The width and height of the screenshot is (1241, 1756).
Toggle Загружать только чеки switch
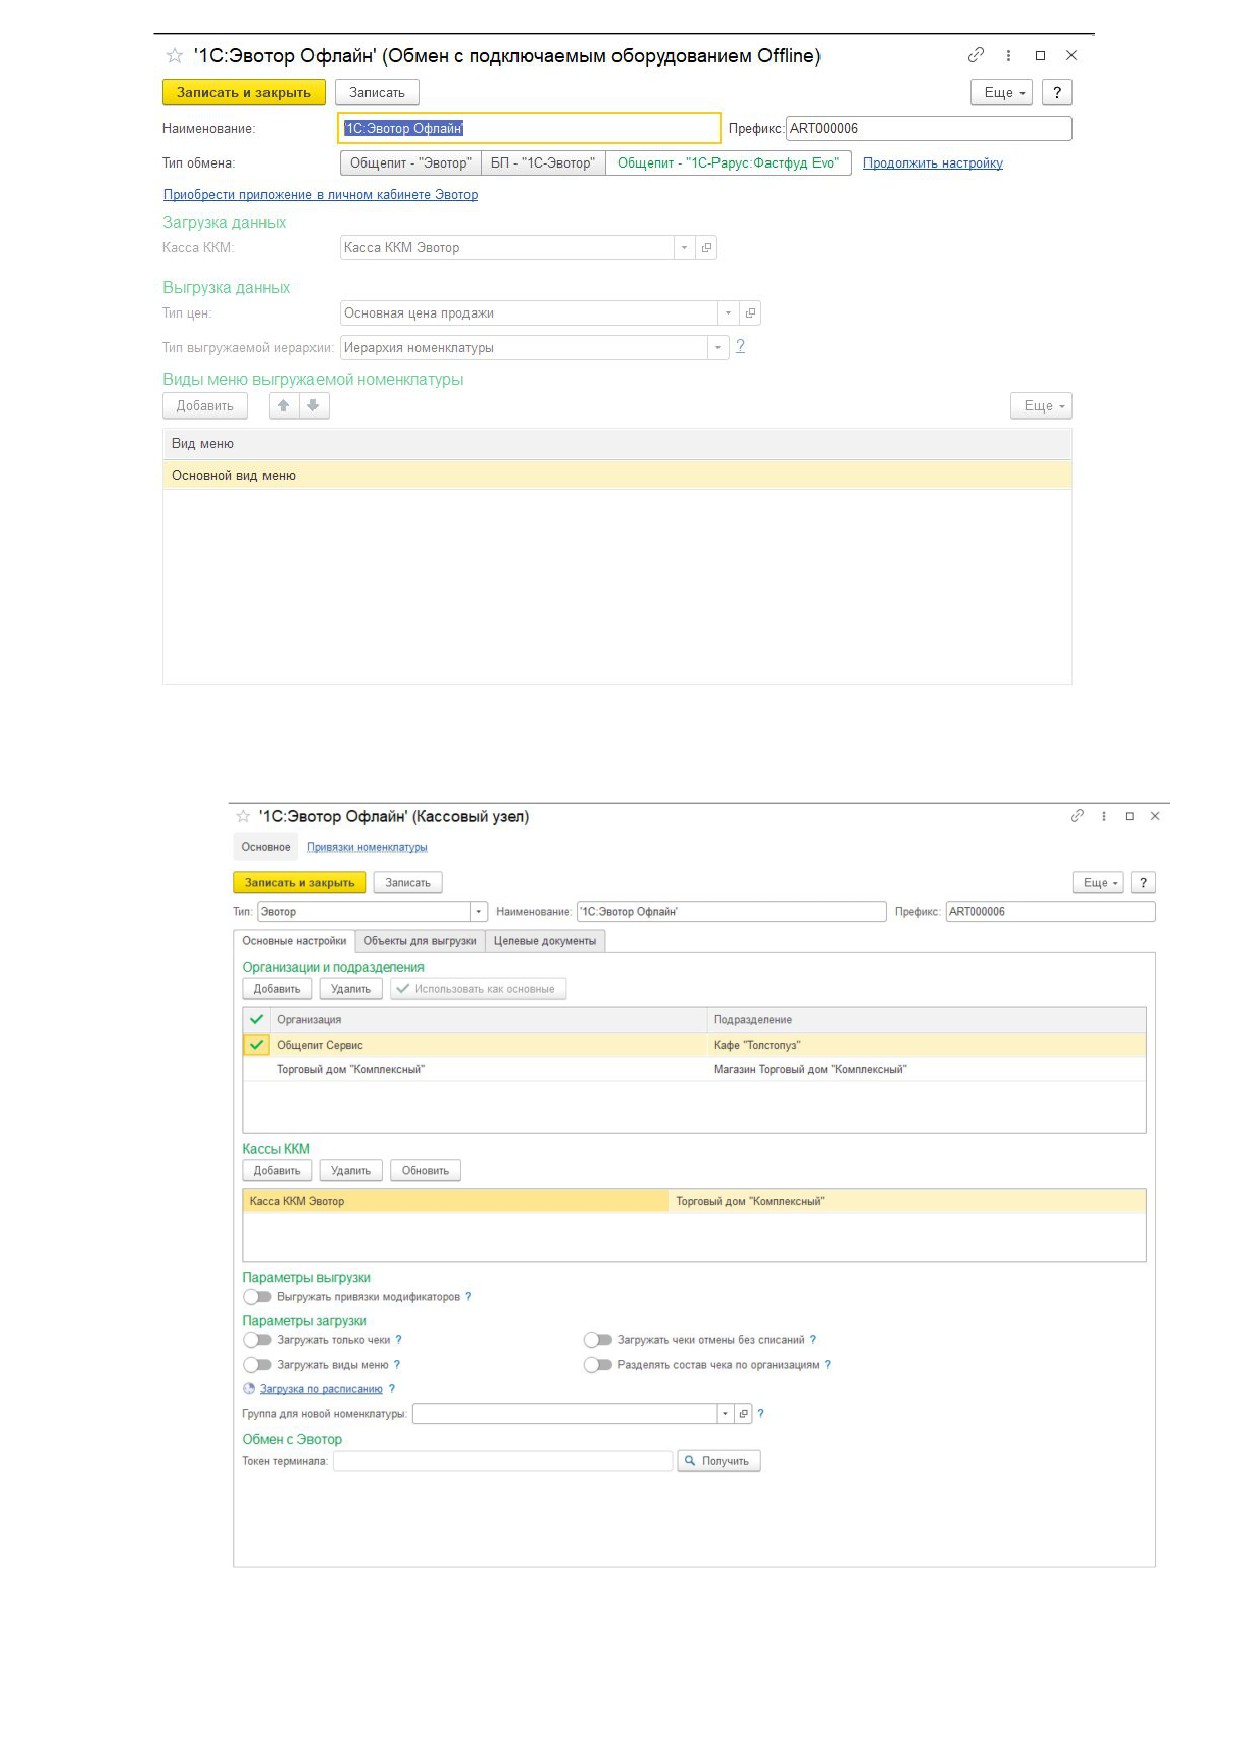pyautogui.click(x=257, y=1340)
